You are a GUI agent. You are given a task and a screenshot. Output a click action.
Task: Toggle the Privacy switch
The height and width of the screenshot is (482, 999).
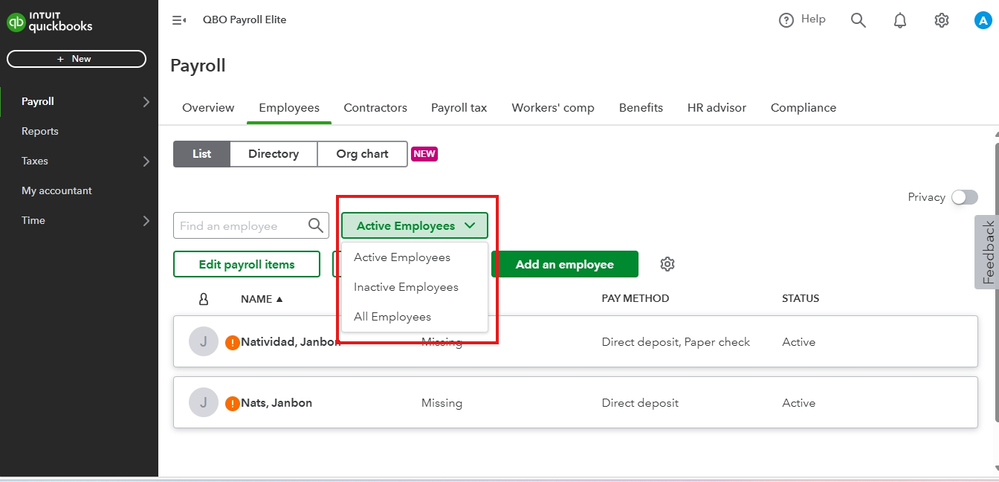pos(964,197)
